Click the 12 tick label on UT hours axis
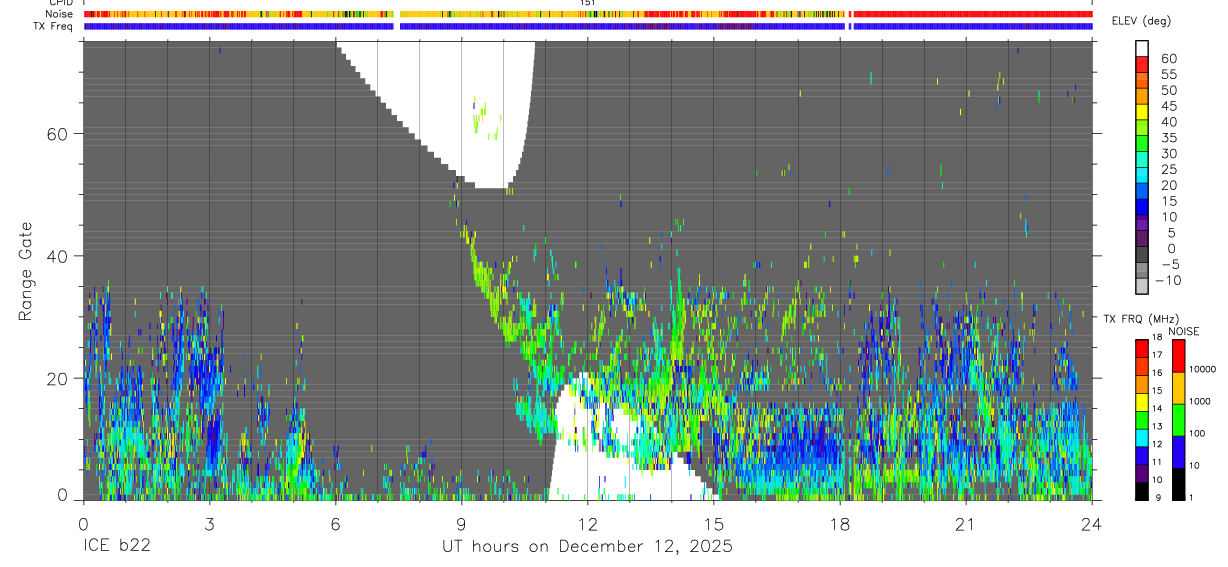This screenshot has width=1228, height=567. (587, 523)
